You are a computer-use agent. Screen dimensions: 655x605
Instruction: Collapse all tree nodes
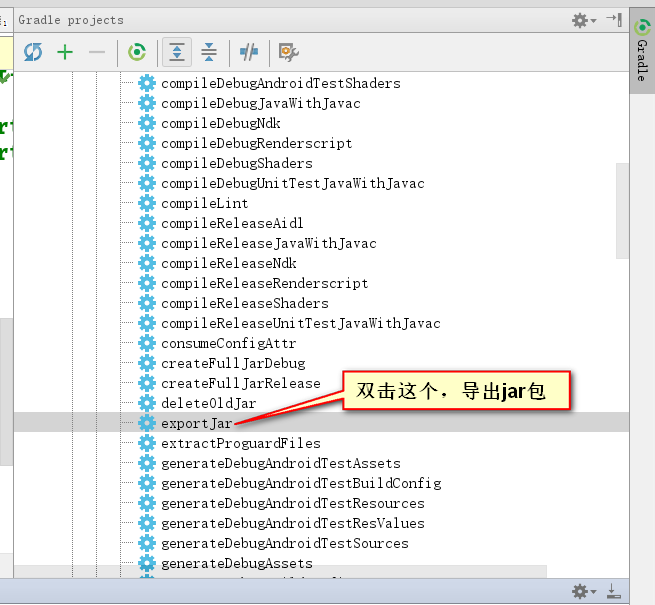coord(209,52)
